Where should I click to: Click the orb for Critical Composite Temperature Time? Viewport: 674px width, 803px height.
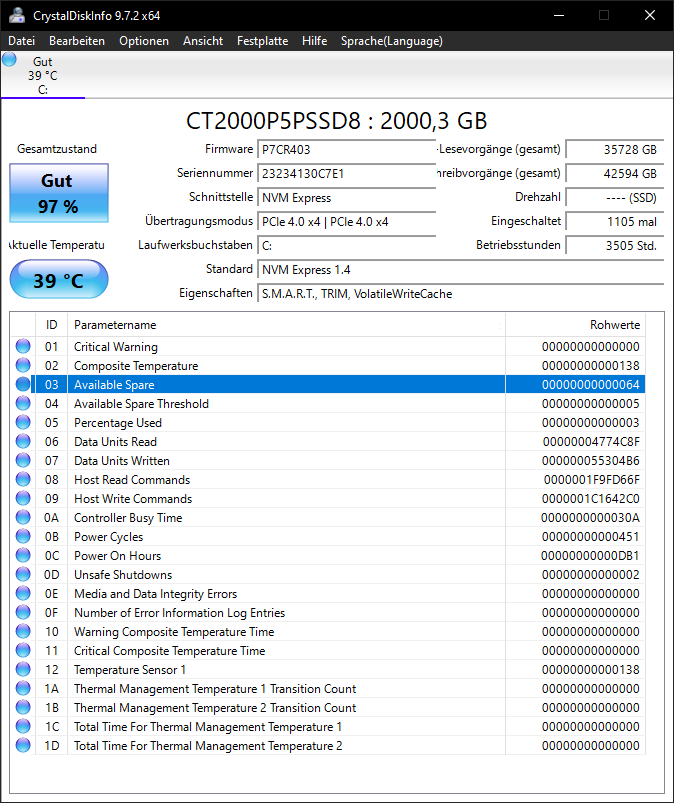click(x=23, y=650)
